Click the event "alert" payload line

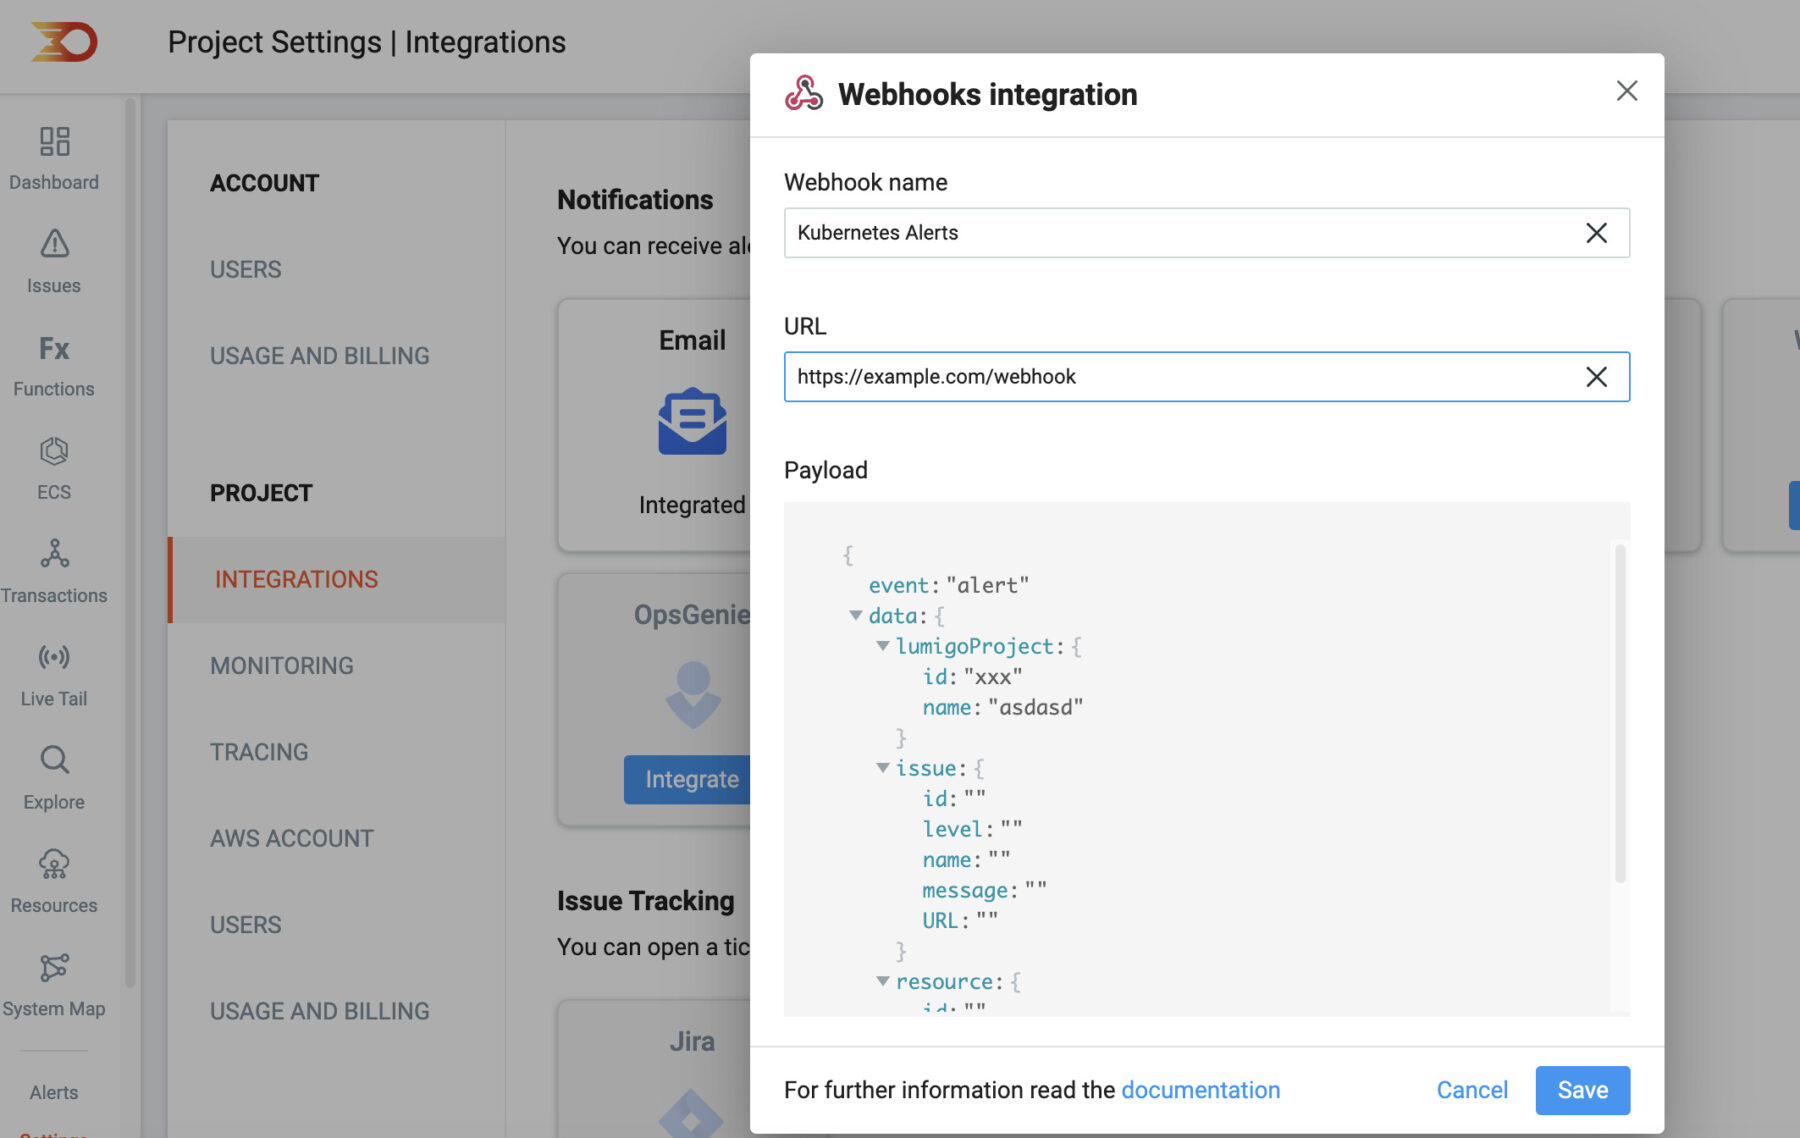[949, 585]
